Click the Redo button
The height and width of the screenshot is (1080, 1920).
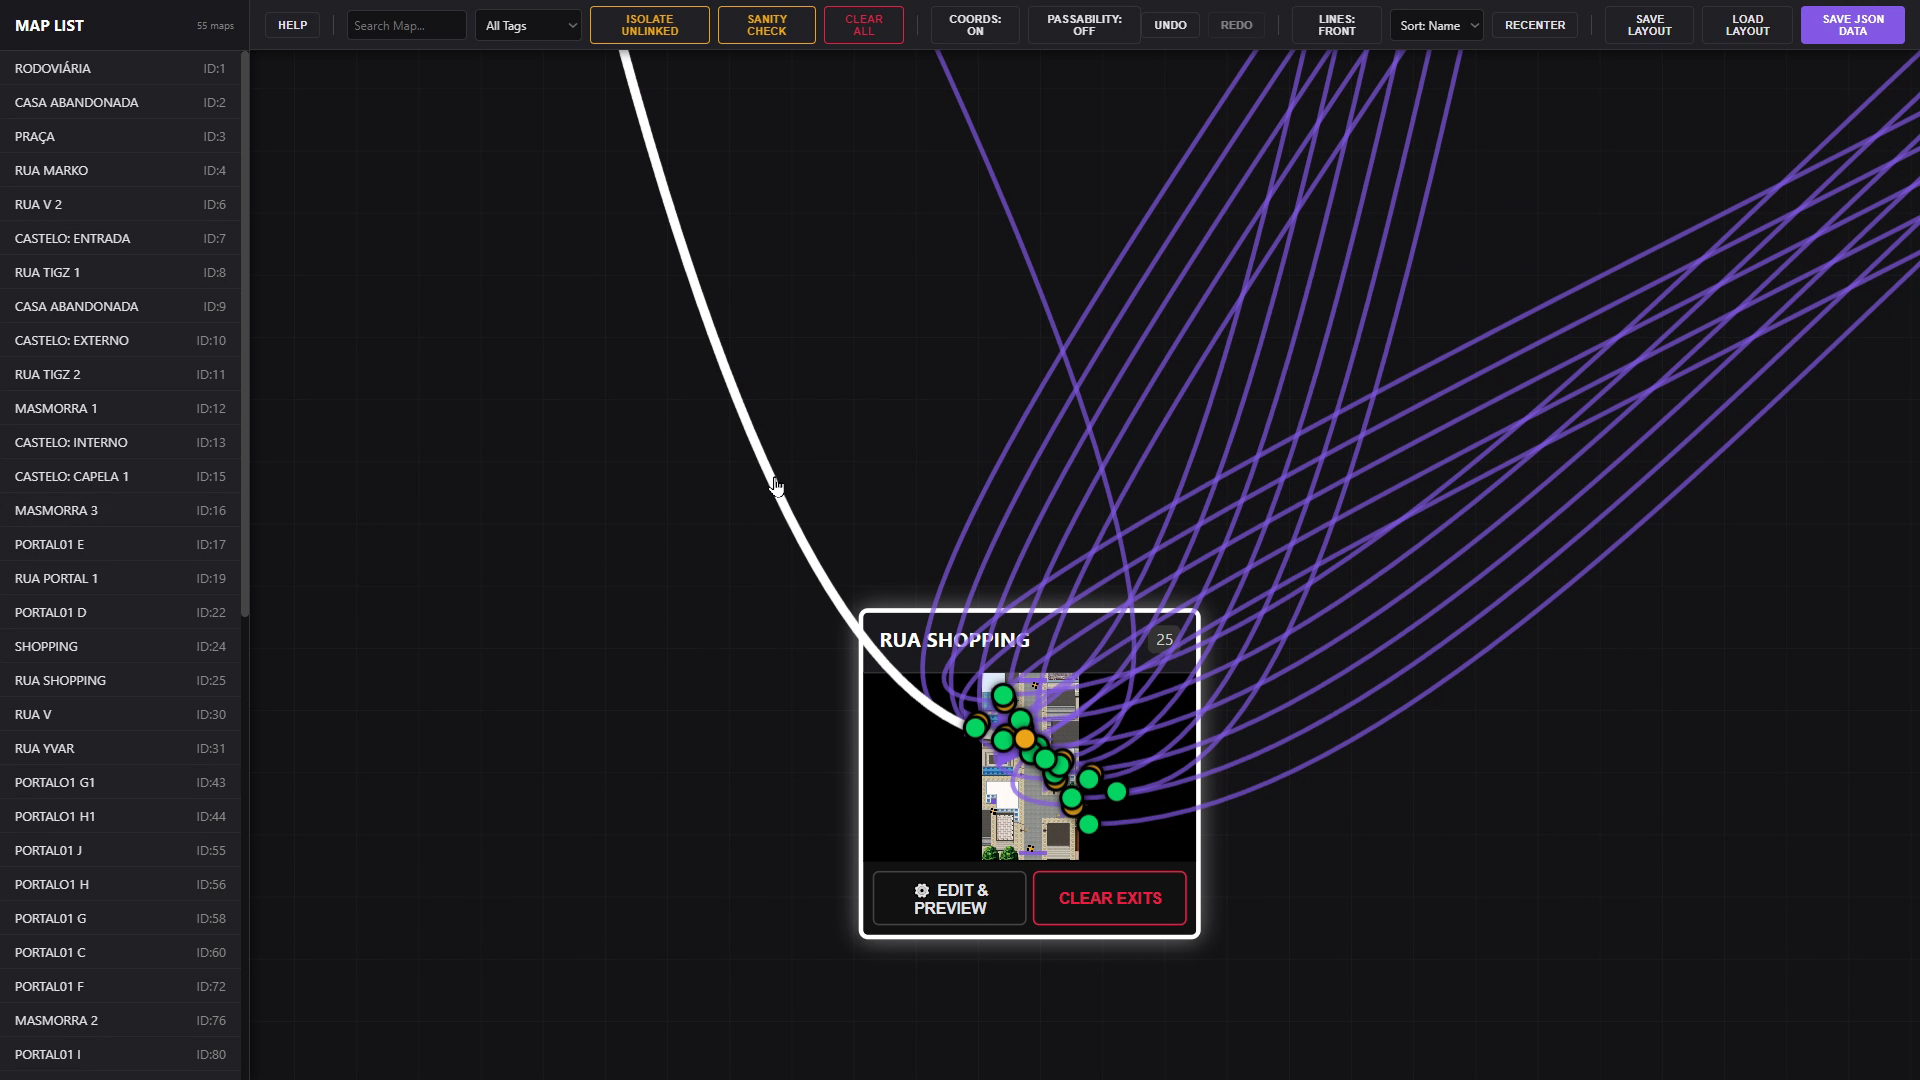click(1236, 25)
